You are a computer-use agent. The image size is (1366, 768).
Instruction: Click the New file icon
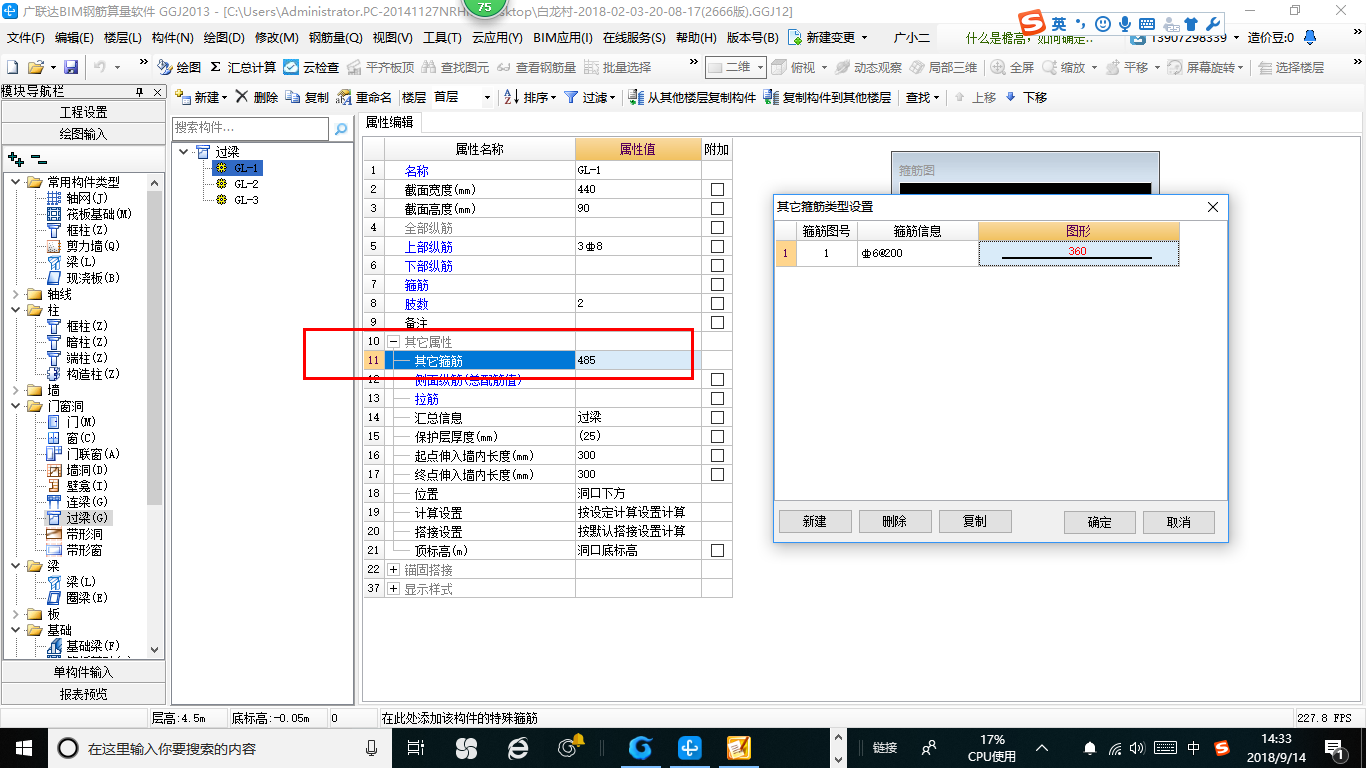[13, 67]
